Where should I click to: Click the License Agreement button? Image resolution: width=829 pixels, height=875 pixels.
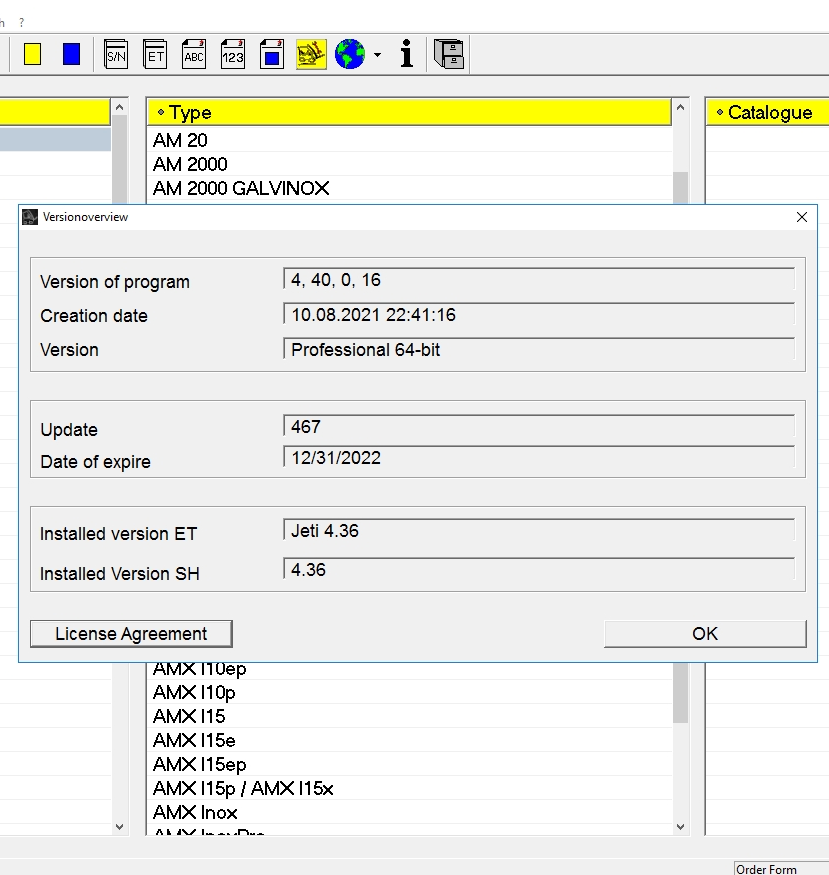click(131, 634)
